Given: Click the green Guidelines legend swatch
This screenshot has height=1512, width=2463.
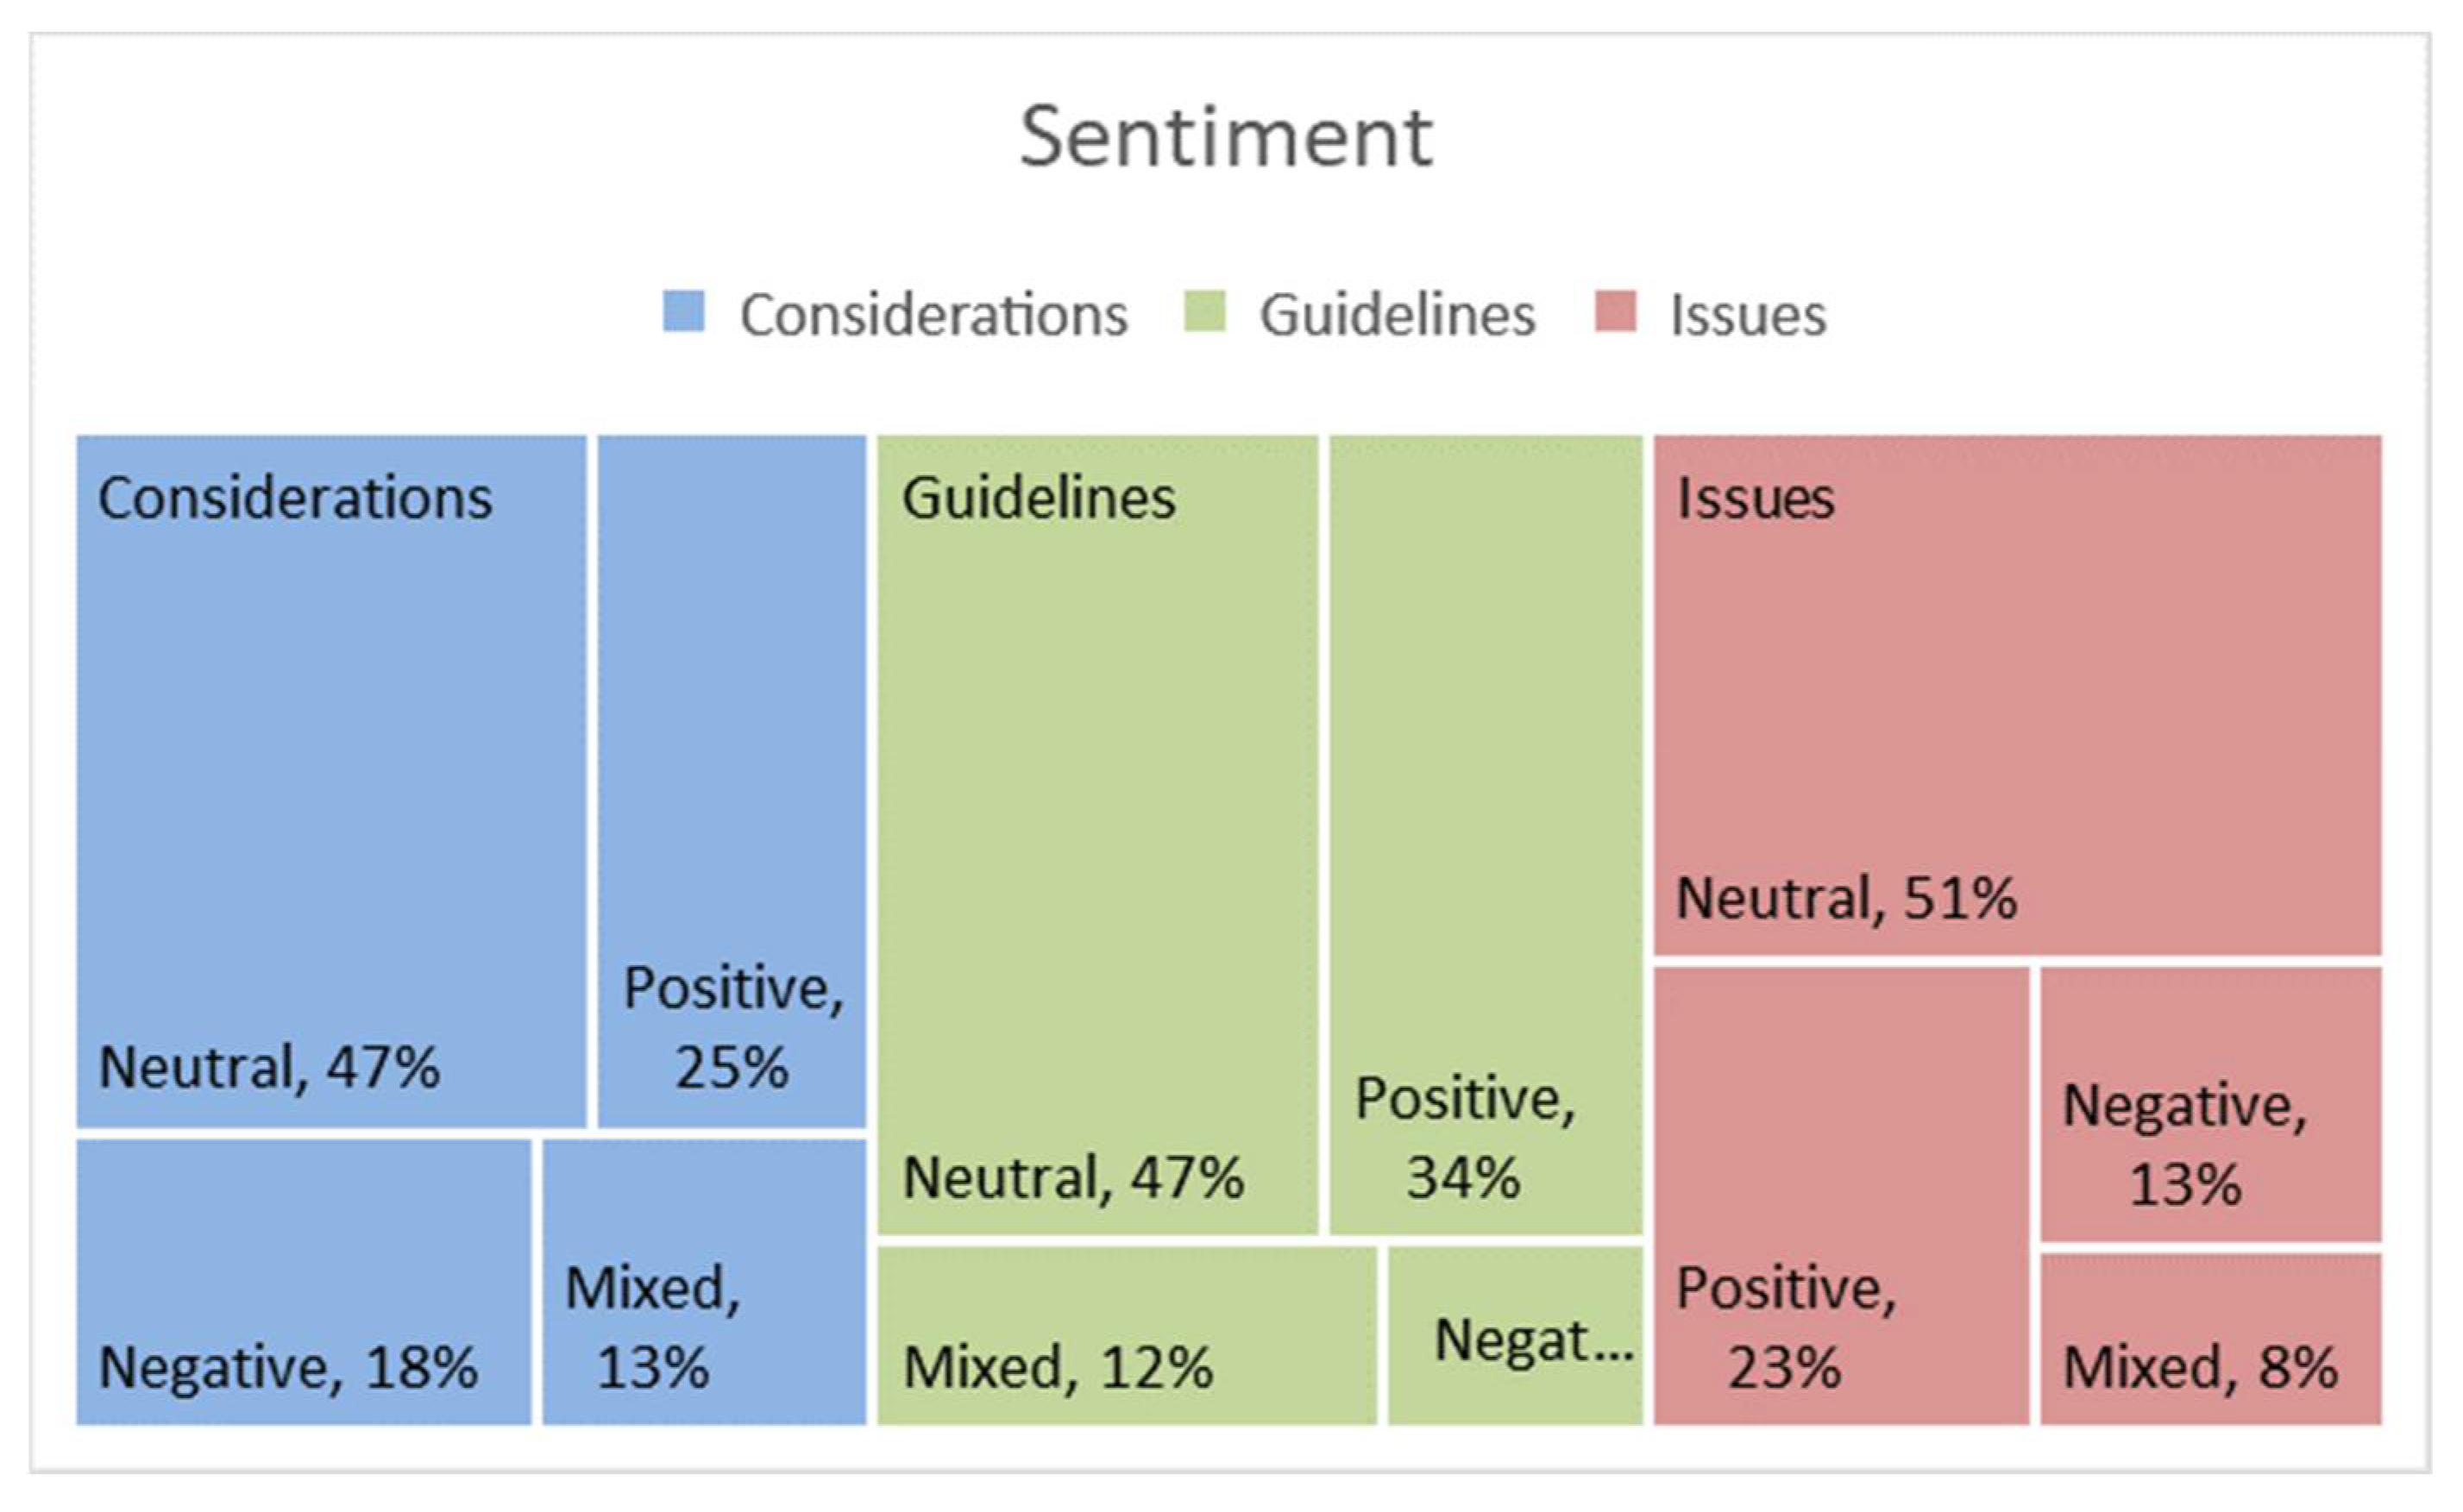Looking at the screenshot, I should coord(1204,311).
